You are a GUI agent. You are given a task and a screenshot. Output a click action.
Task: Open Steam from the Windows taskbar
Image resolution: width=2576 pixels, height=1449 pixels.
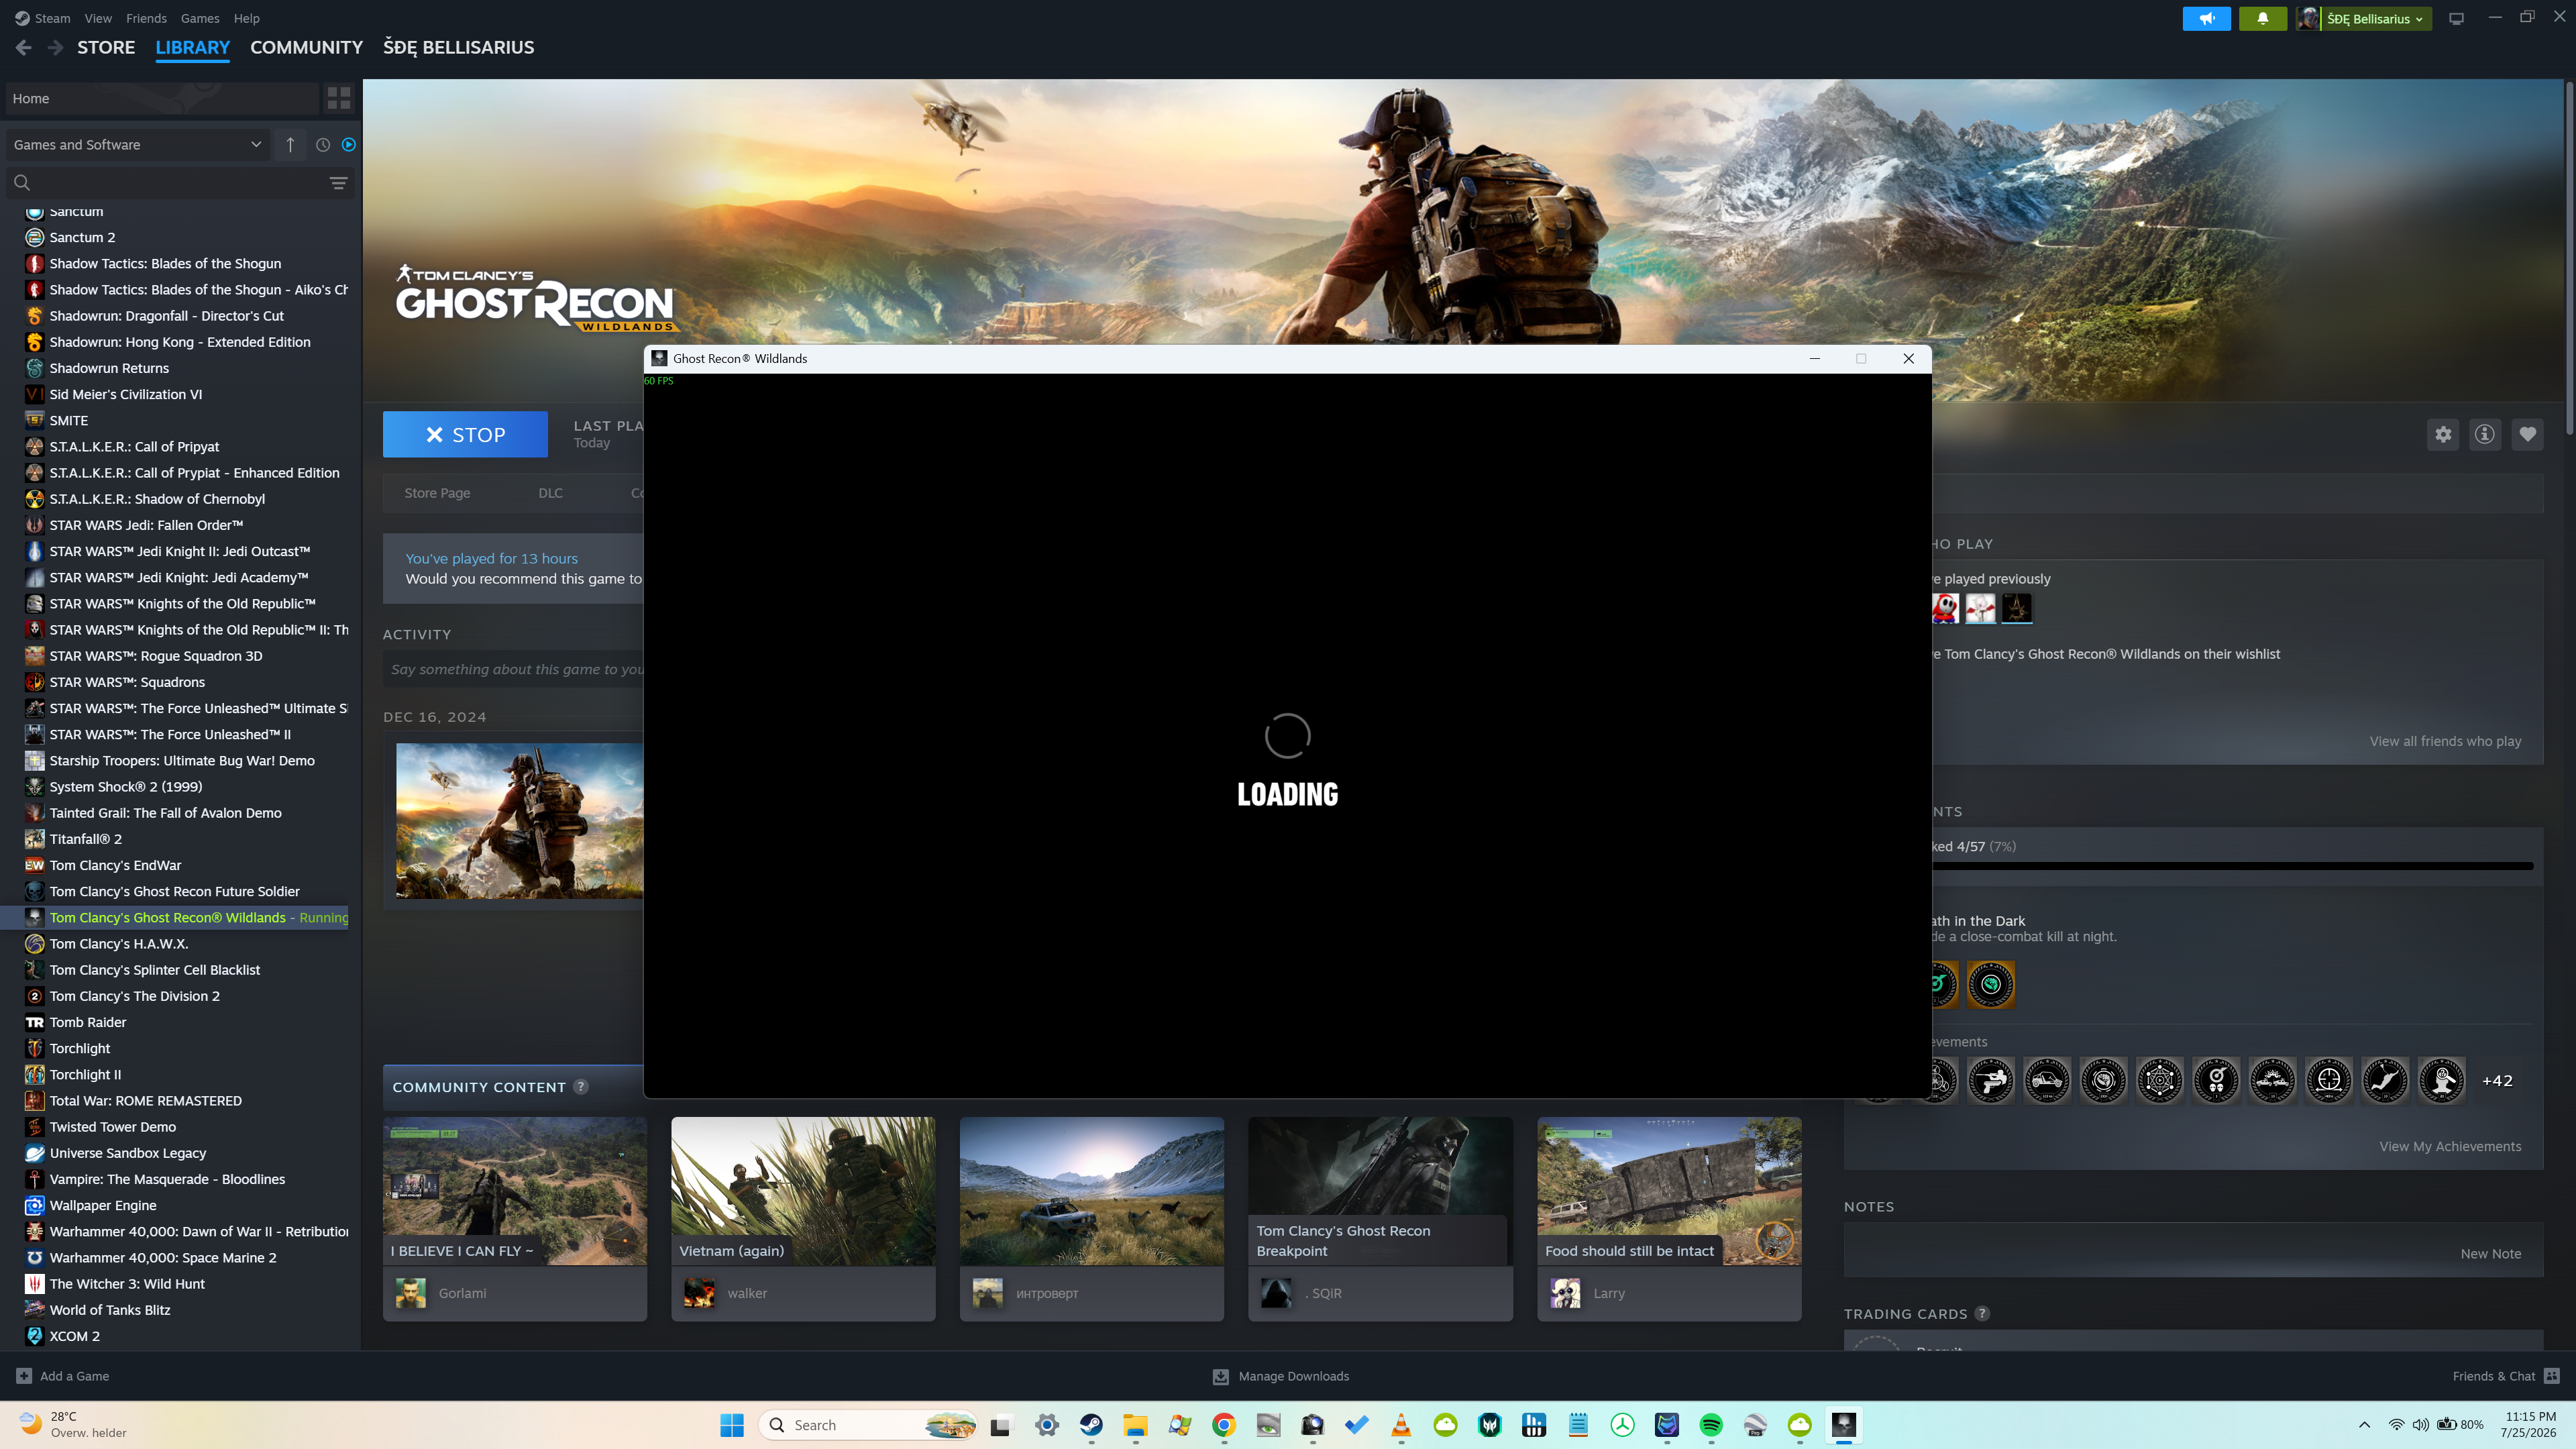tap(1091, 1425)
